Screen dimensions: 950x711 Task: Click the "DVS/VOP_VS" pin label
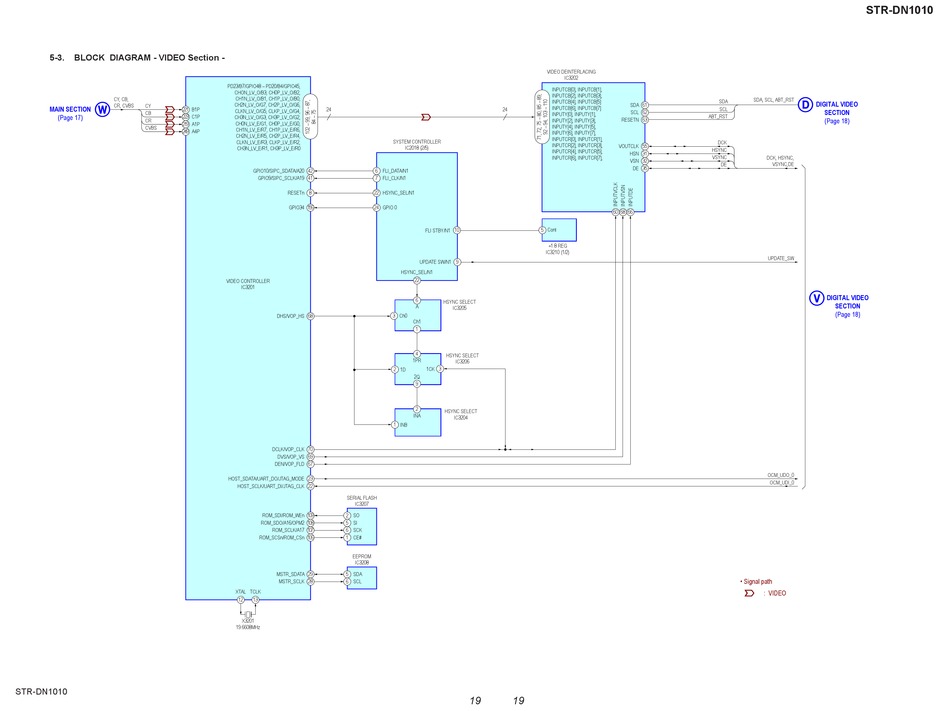[291, 457]
